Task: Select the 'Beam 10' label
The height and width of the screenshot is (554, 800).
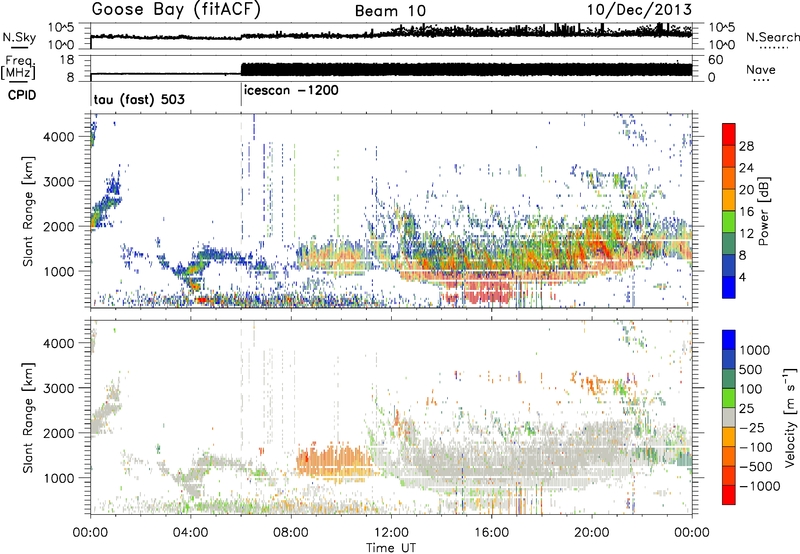Action: pyautogui.click(x=390, y=11)
